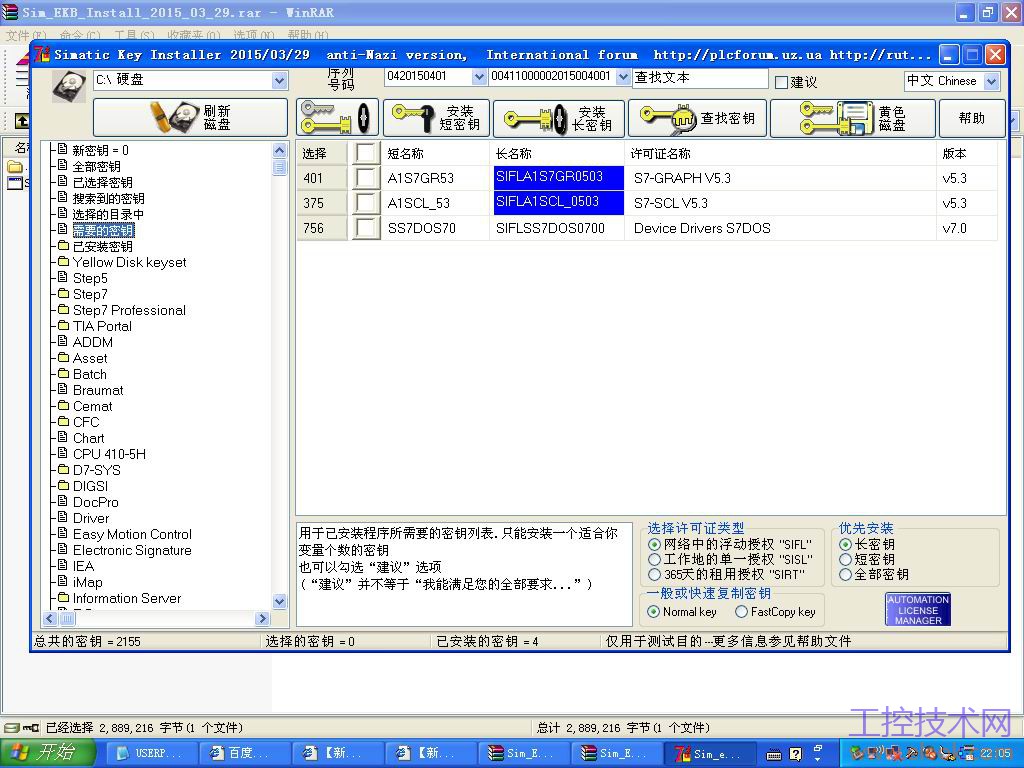Switch to USERP taskbar item
This screenshot has height=768, width=1024.
pyautogui.click(x=152, y=754)
